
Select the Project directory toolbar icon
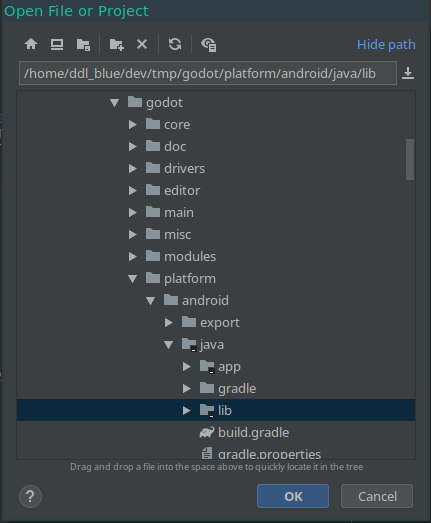(x=83, y=44)
